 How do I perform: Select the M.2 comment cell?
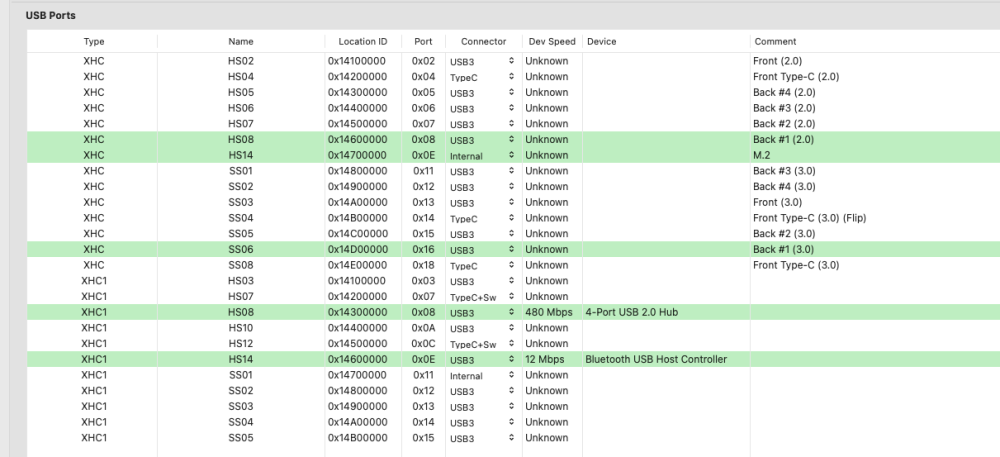pyautogui.click(x=761, y=155)
